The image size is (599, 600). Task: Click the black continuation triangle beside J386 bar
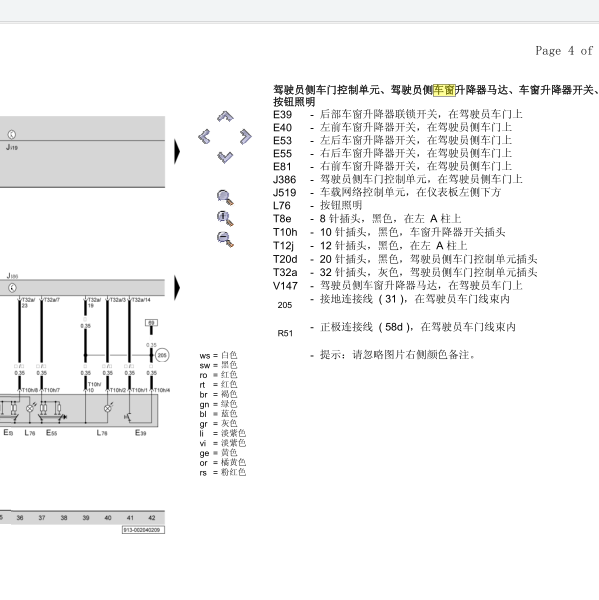click(x=177, y=287)
